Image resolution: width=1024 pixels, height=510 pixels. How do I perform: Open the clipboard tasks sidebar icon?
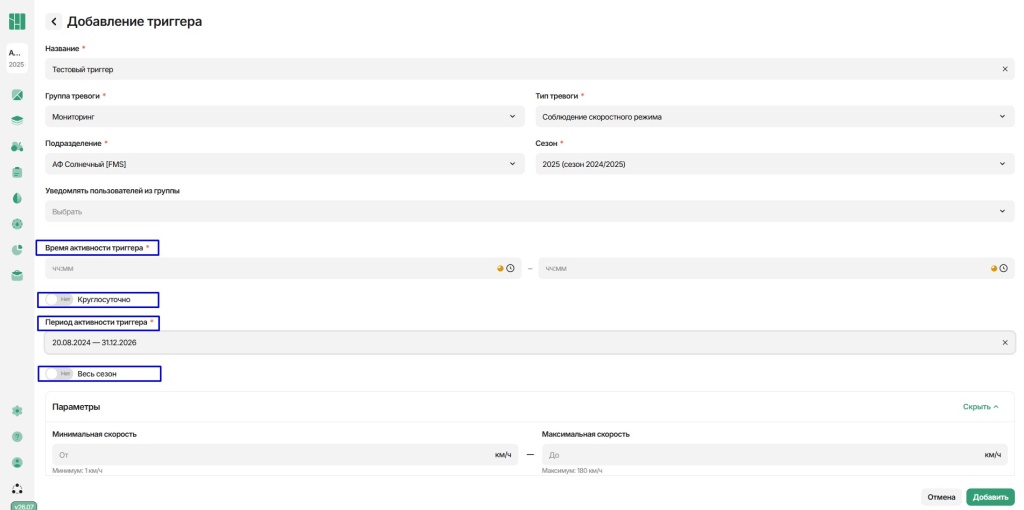(x=17, y=172)
